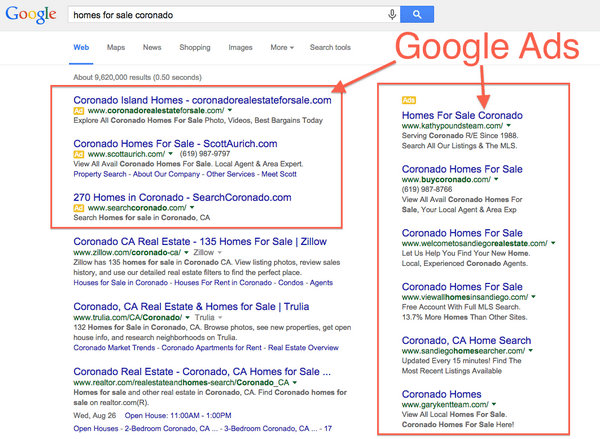
Task: Open the More dropdown in search nav
Action: [282, 47]
